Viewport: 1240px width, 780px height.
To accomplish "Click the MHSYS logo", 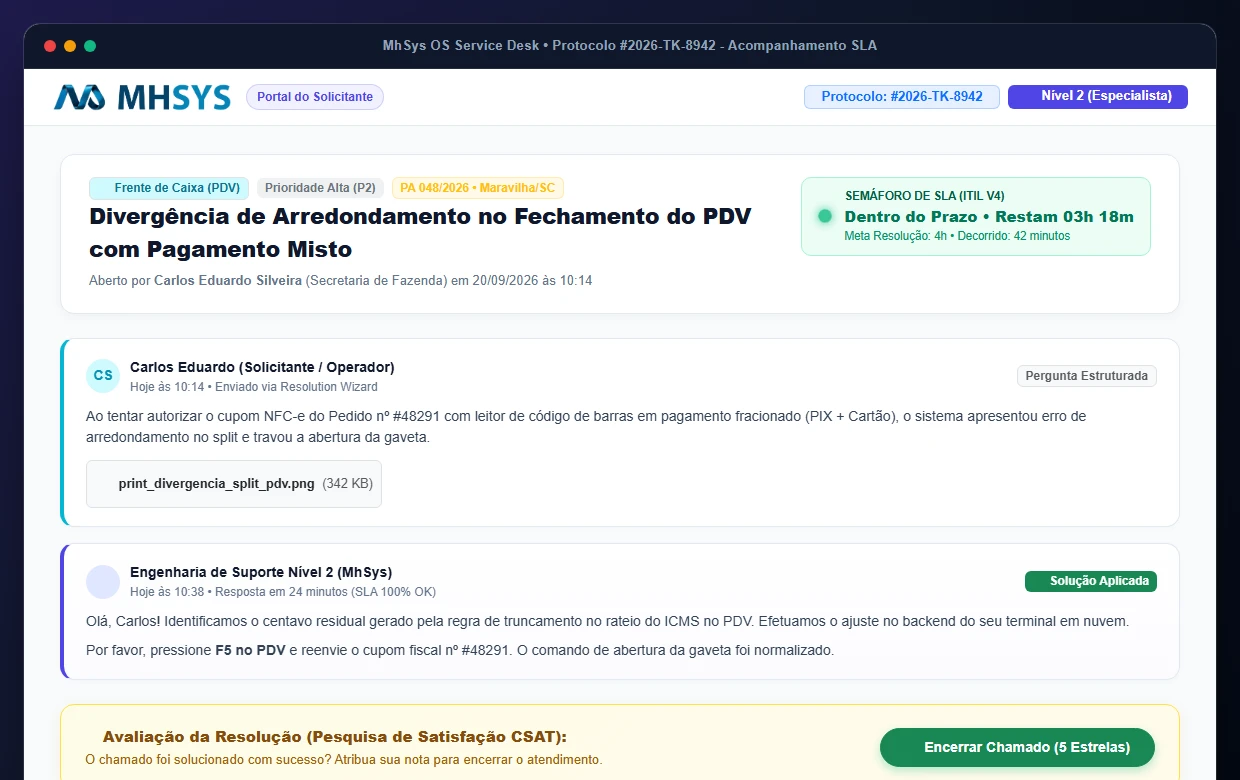I will point(142,97).
